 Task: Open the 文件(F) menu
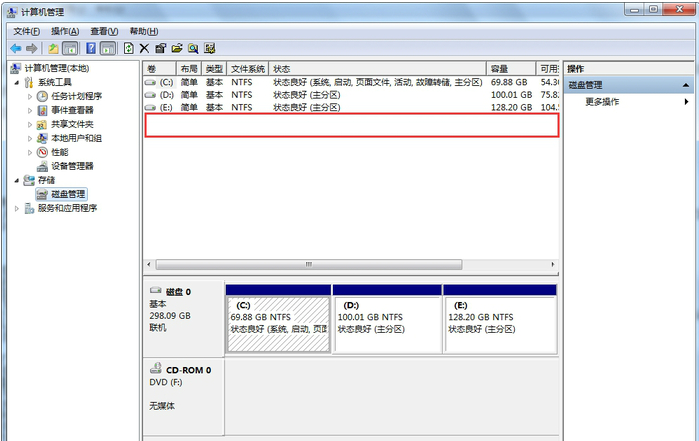[x=27, y=31]
